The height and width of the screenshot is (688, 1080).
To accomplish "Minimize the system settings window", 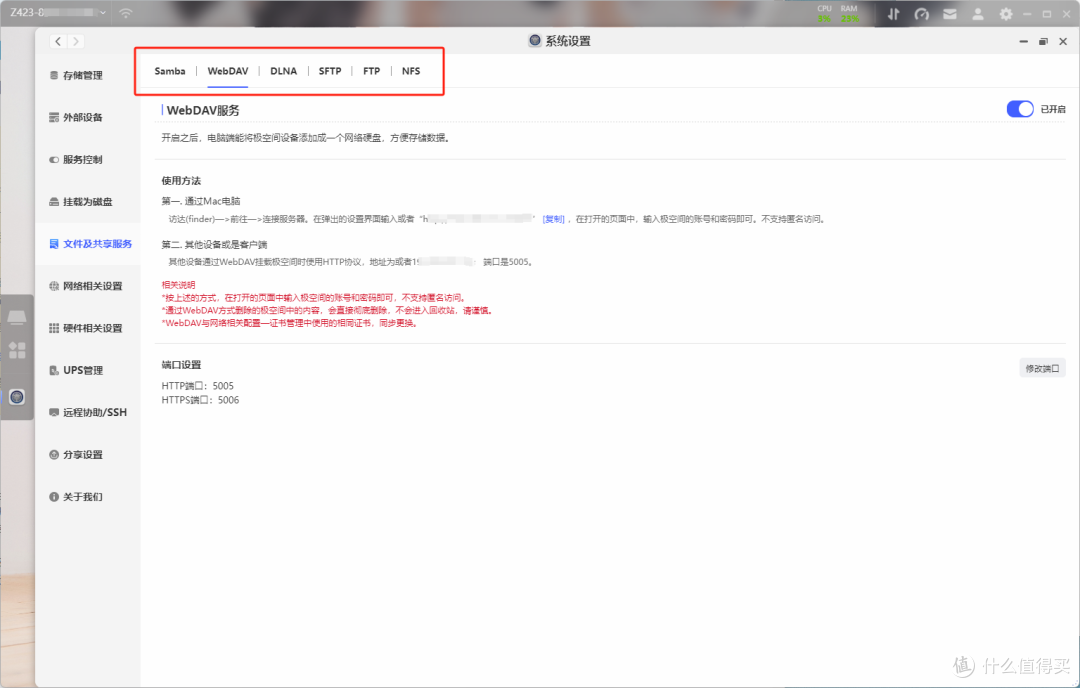I will 1024,41.
